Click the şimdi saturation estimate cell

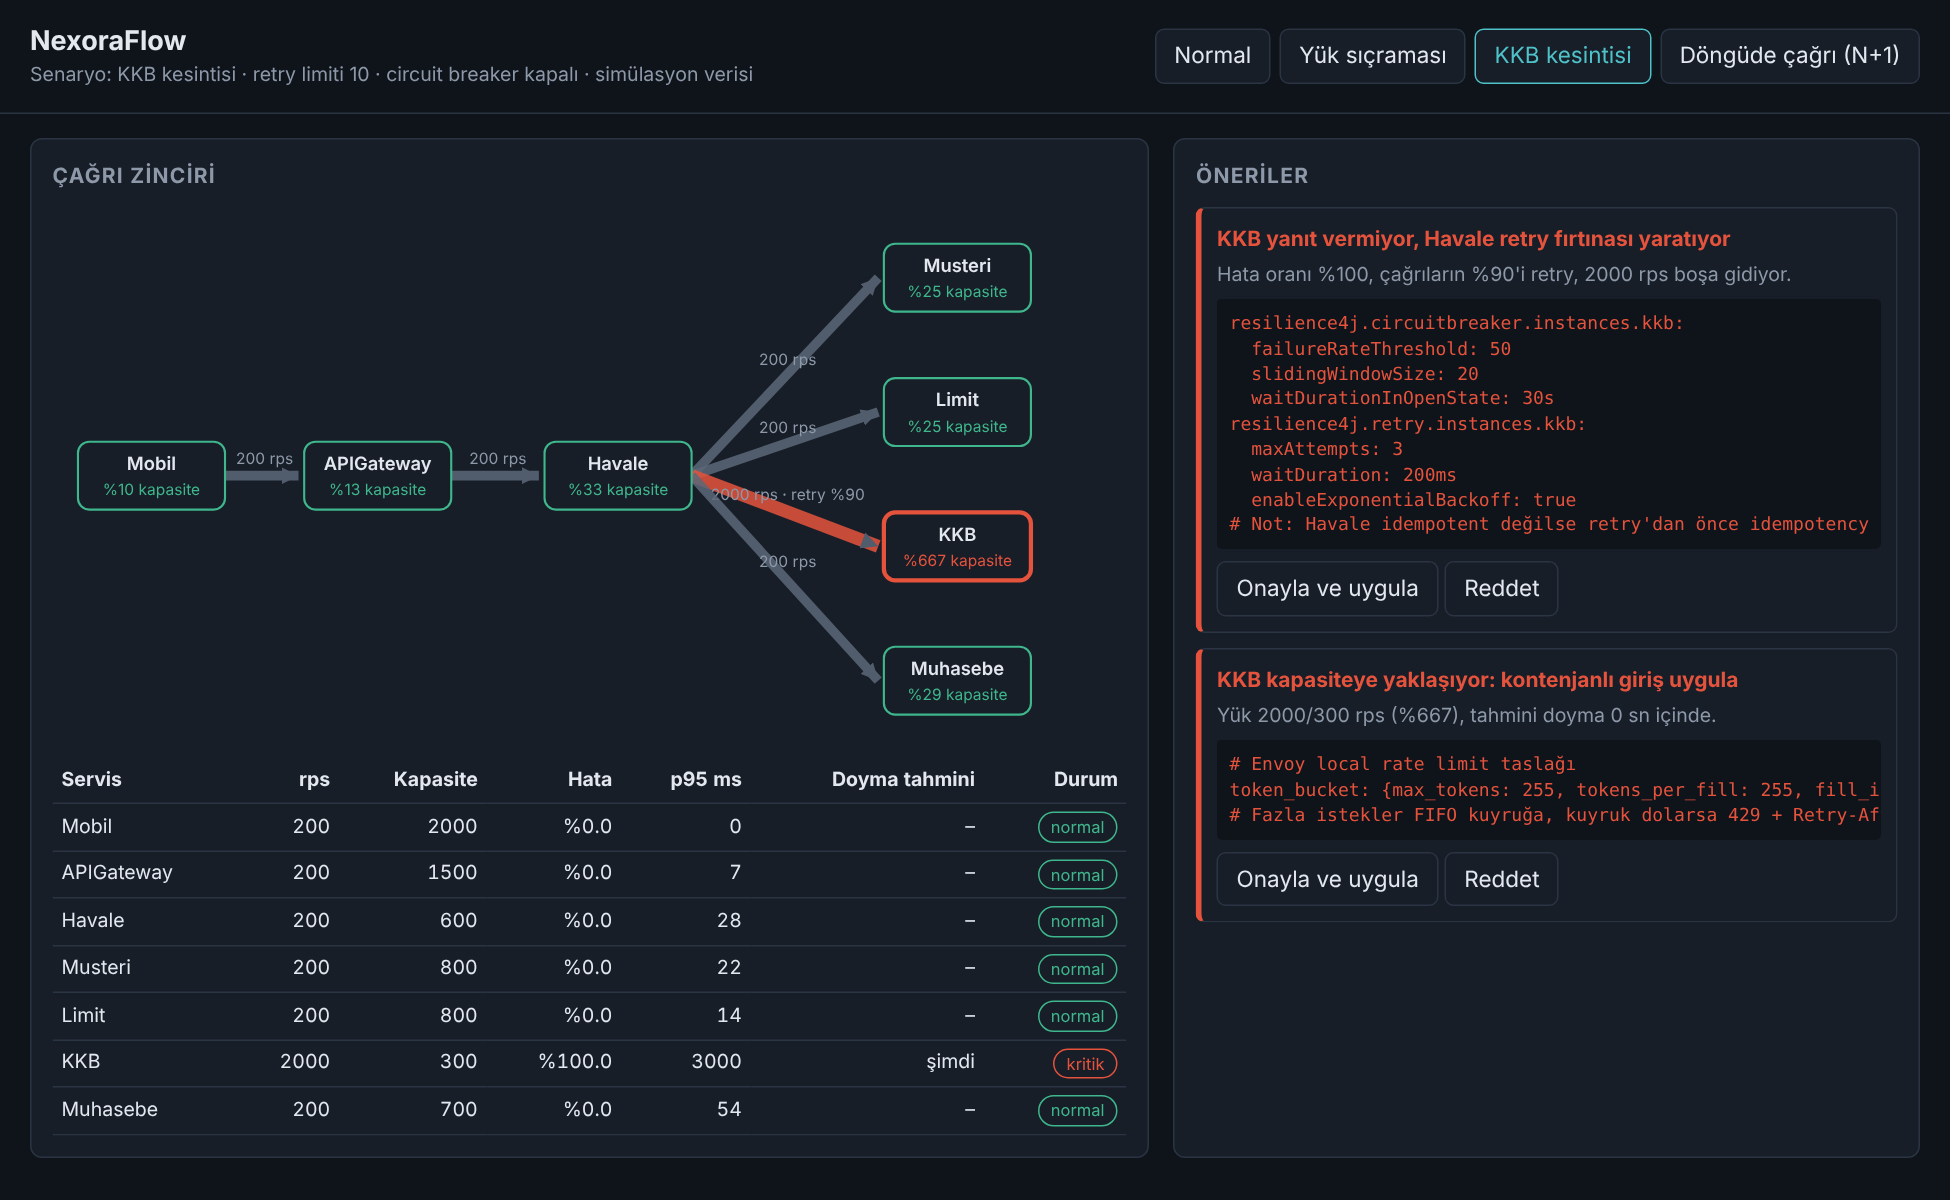[950, 1062]
